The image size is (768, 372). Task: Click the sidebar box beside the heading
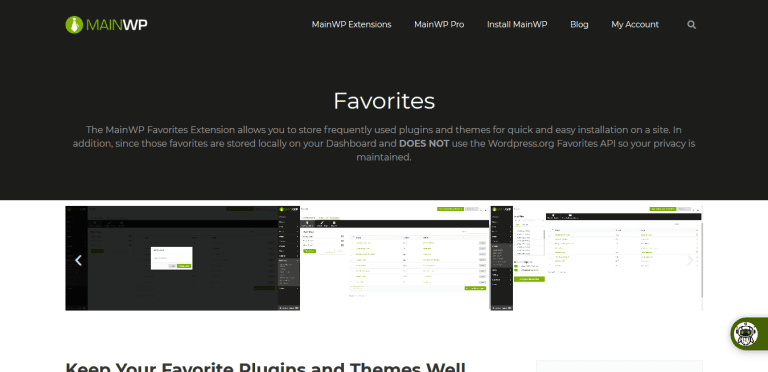click(619, 366)
